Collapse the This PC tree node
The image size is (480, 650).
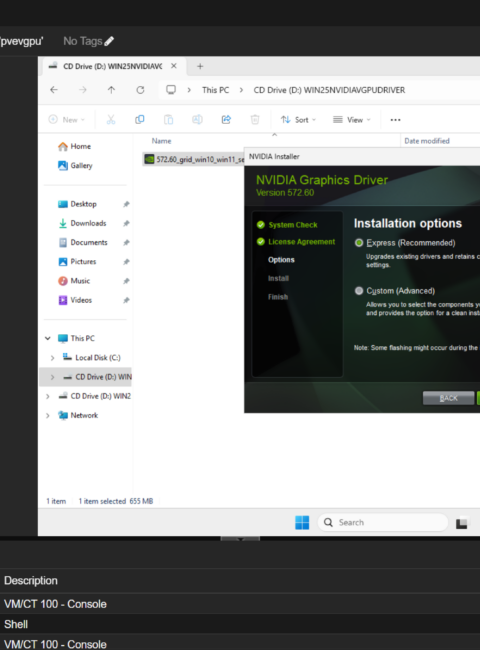click(48, 338)
